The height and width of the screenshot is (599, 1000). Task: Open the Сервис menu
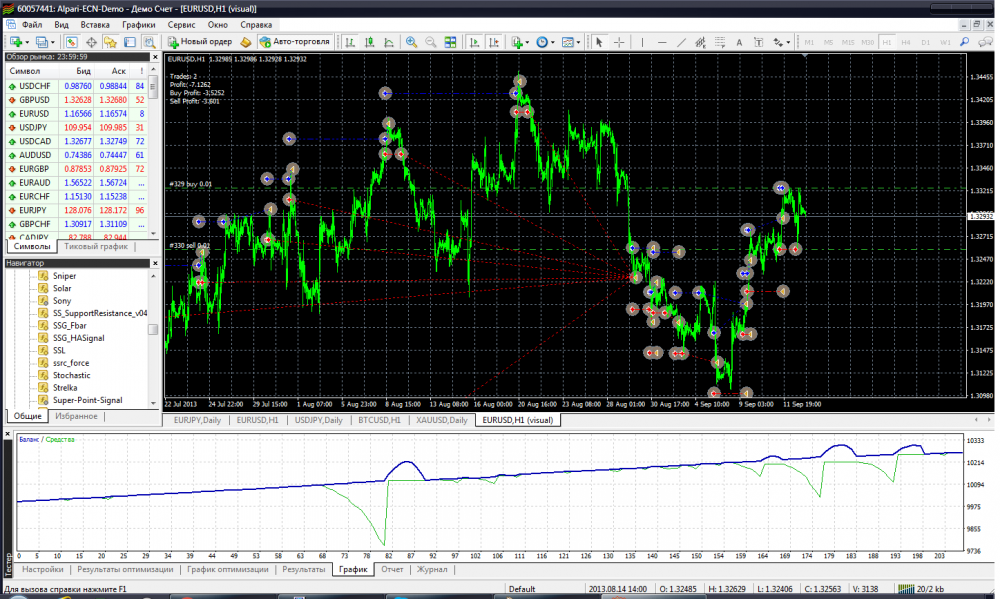click(182, 23)
